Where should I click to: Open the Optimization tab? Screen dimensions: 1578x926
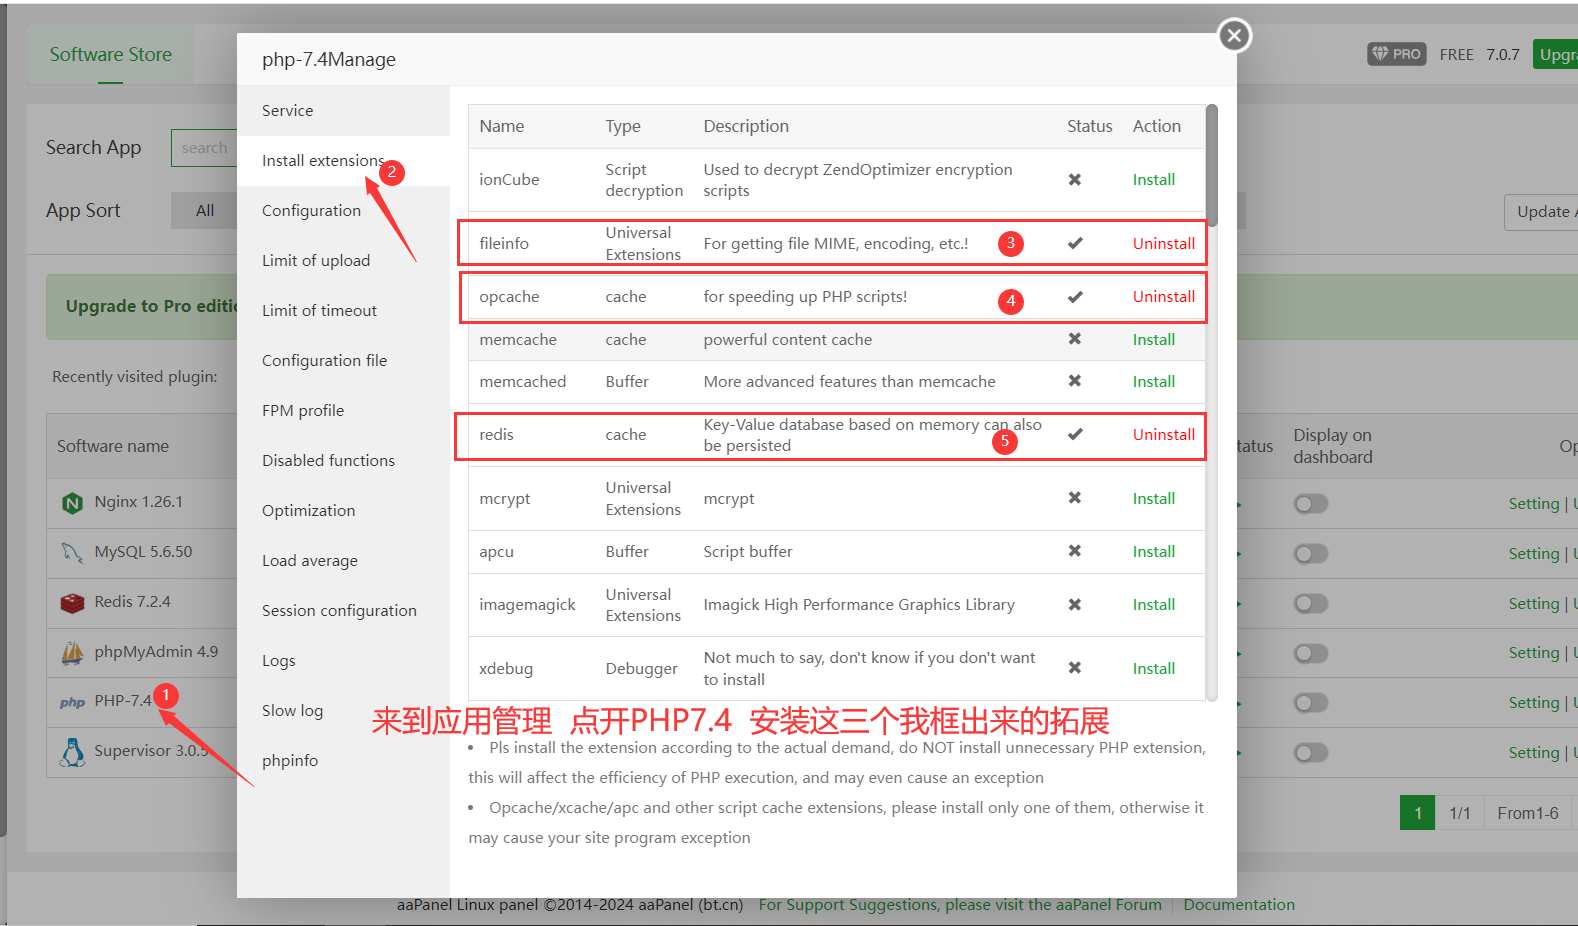click(343, 510)
